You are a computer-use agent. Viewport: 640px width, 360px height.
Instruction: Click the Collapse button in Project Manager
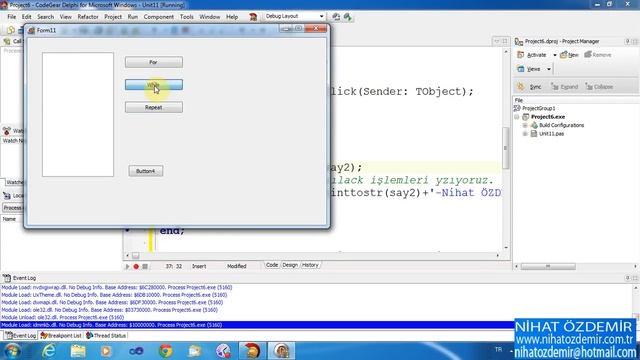point(599,87)
